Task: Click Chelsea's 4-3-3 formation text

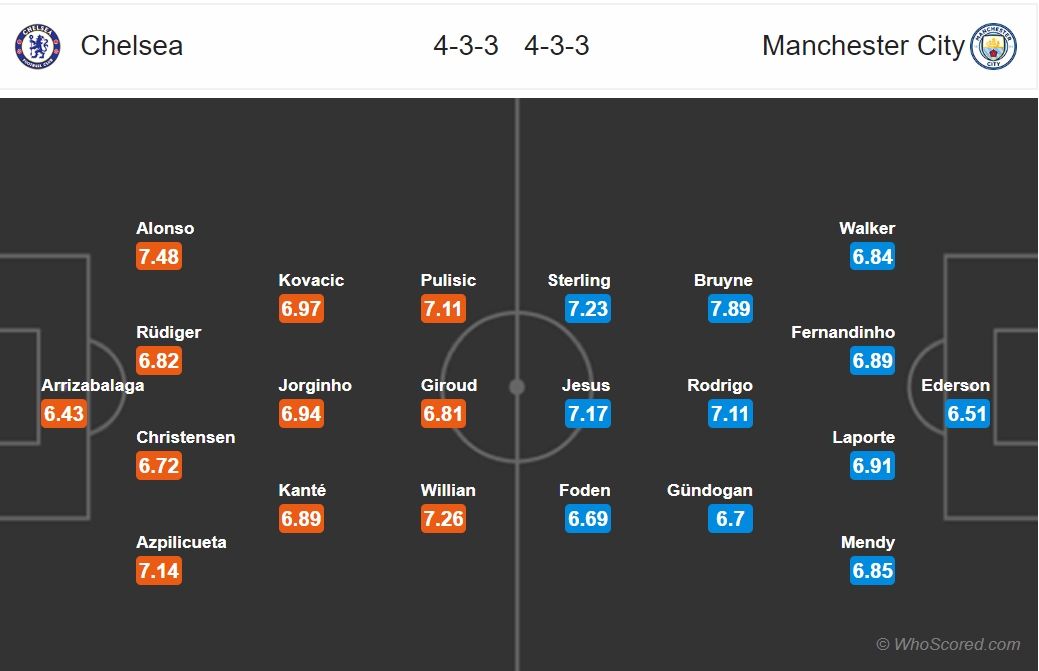Action: click(x=466, y=46)
